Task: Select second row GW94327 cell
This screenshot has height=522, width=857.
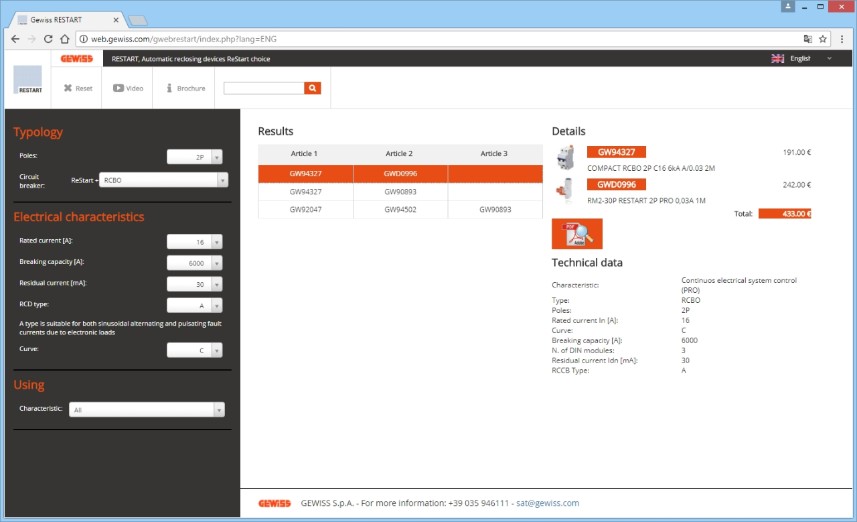Action: click(306, 191)
